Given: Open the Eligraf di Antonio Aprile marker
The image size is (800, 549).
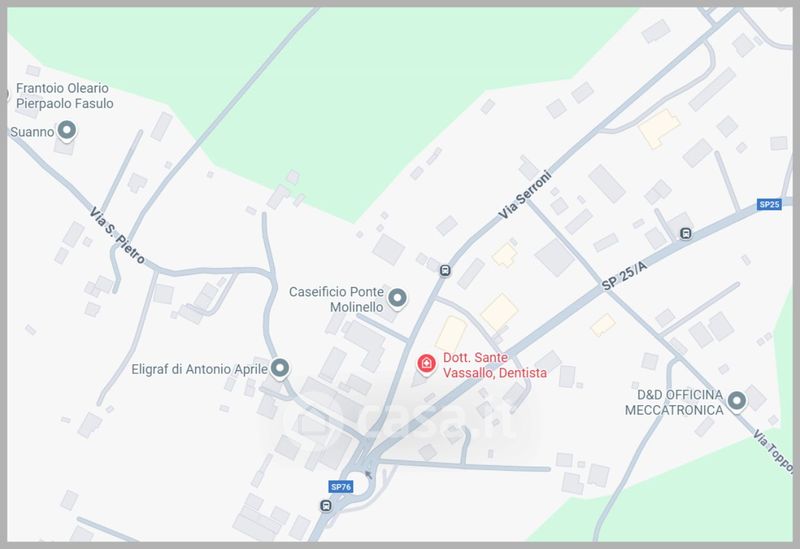Looking at the screenshot, I should click(x=280, y=368).
